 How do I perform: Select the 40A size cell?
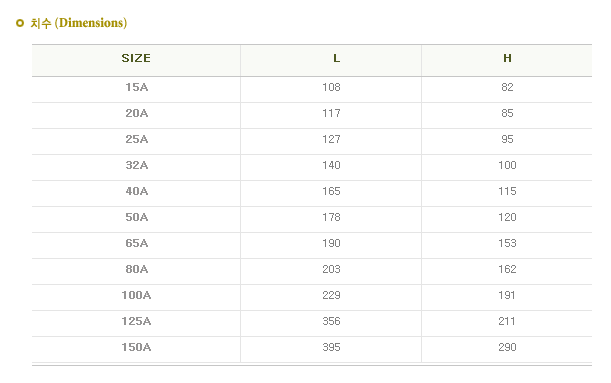(136, 191)
